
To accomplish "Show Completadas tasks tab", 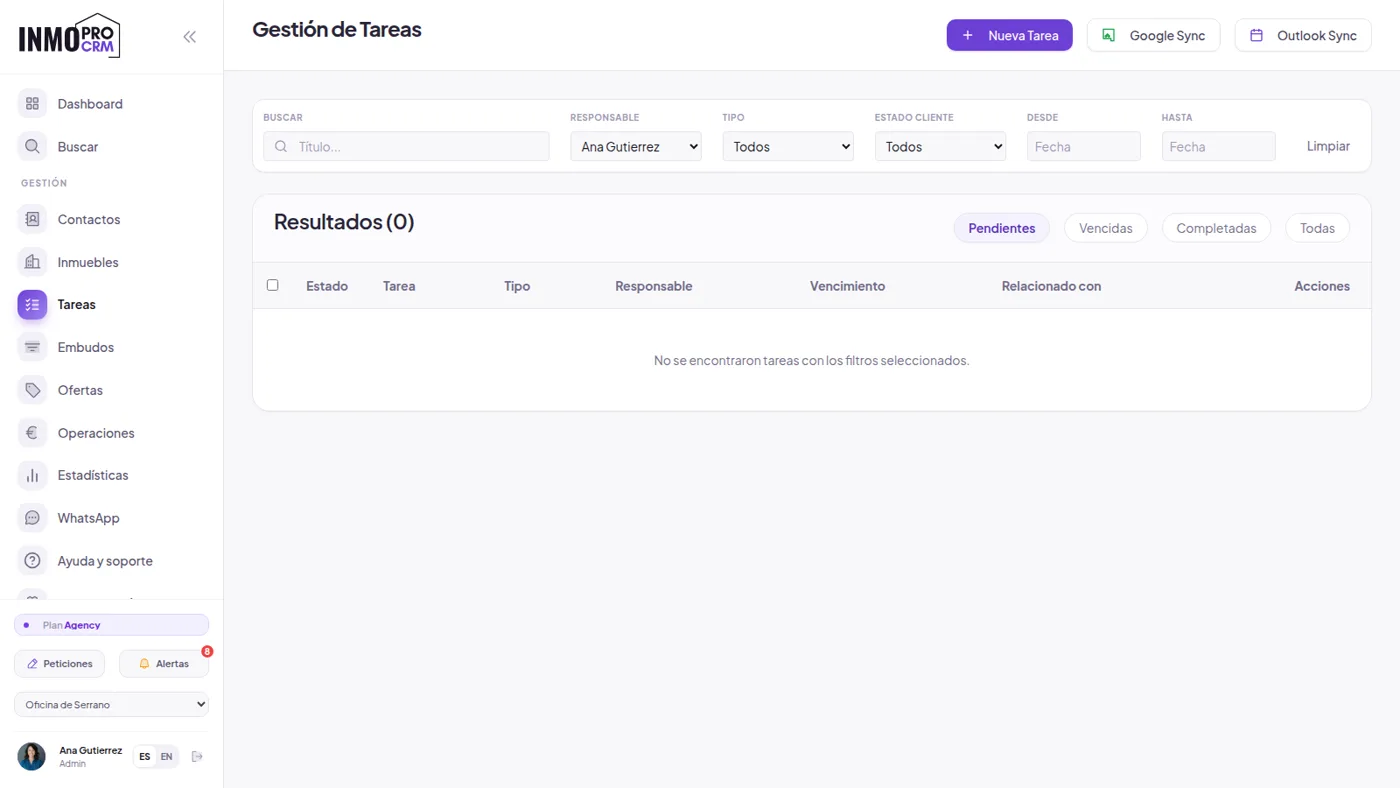I will click(1216, 228).
